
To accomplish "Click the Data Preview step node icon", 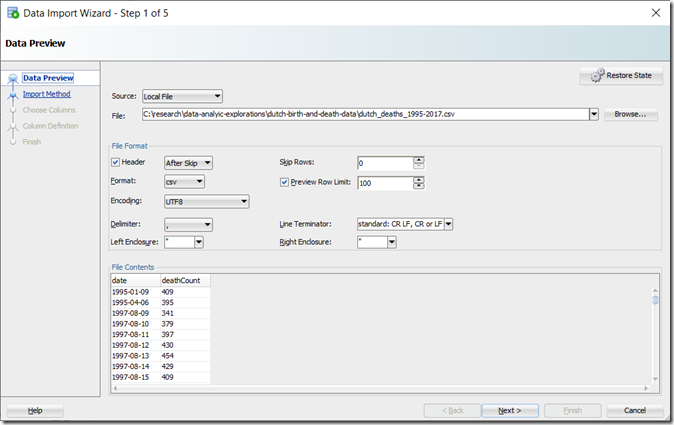I will (x=13, y=79).
